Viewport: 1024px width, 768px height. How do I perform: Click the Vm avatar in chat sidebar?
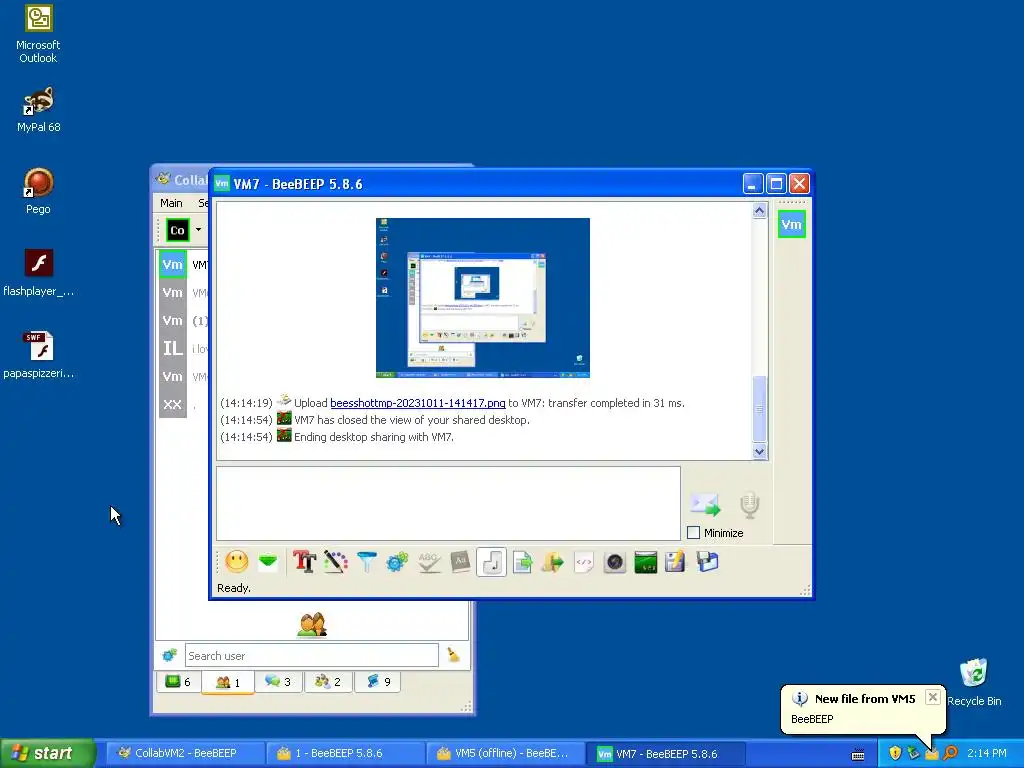[x=792, y=225]
